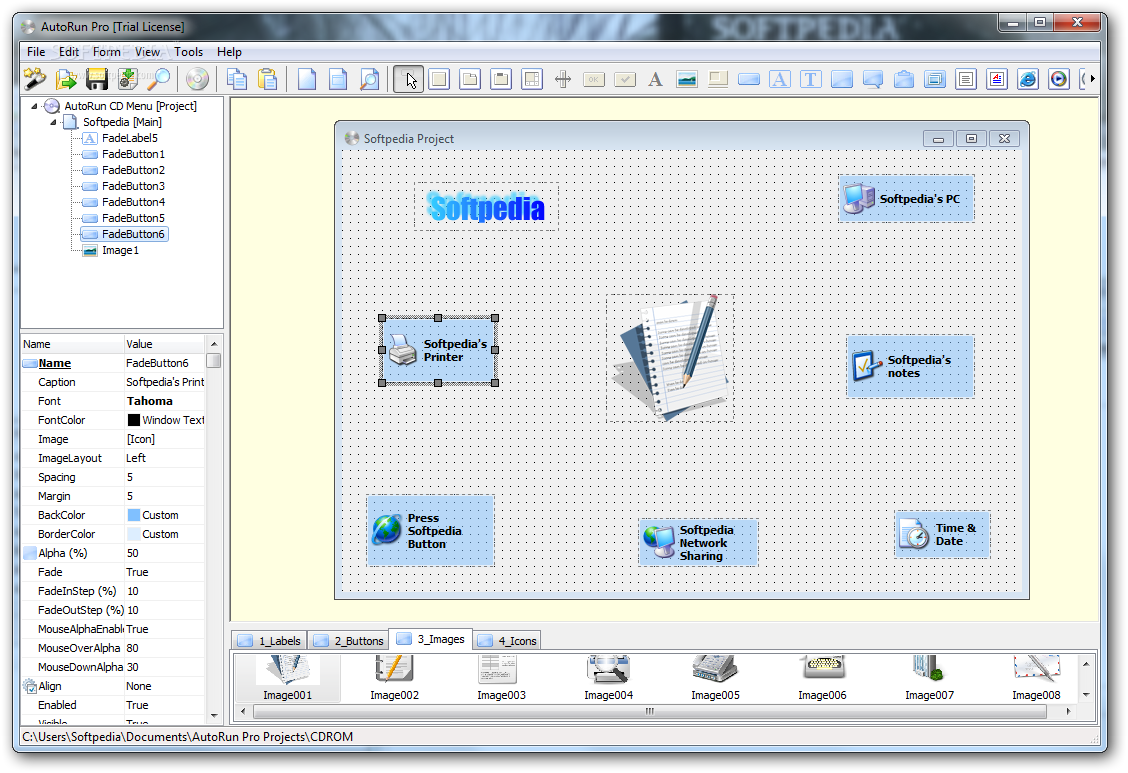This screenshot has height=773, width=1128.
Task: Click the black FontColor swatch
Action: (134, 420)
